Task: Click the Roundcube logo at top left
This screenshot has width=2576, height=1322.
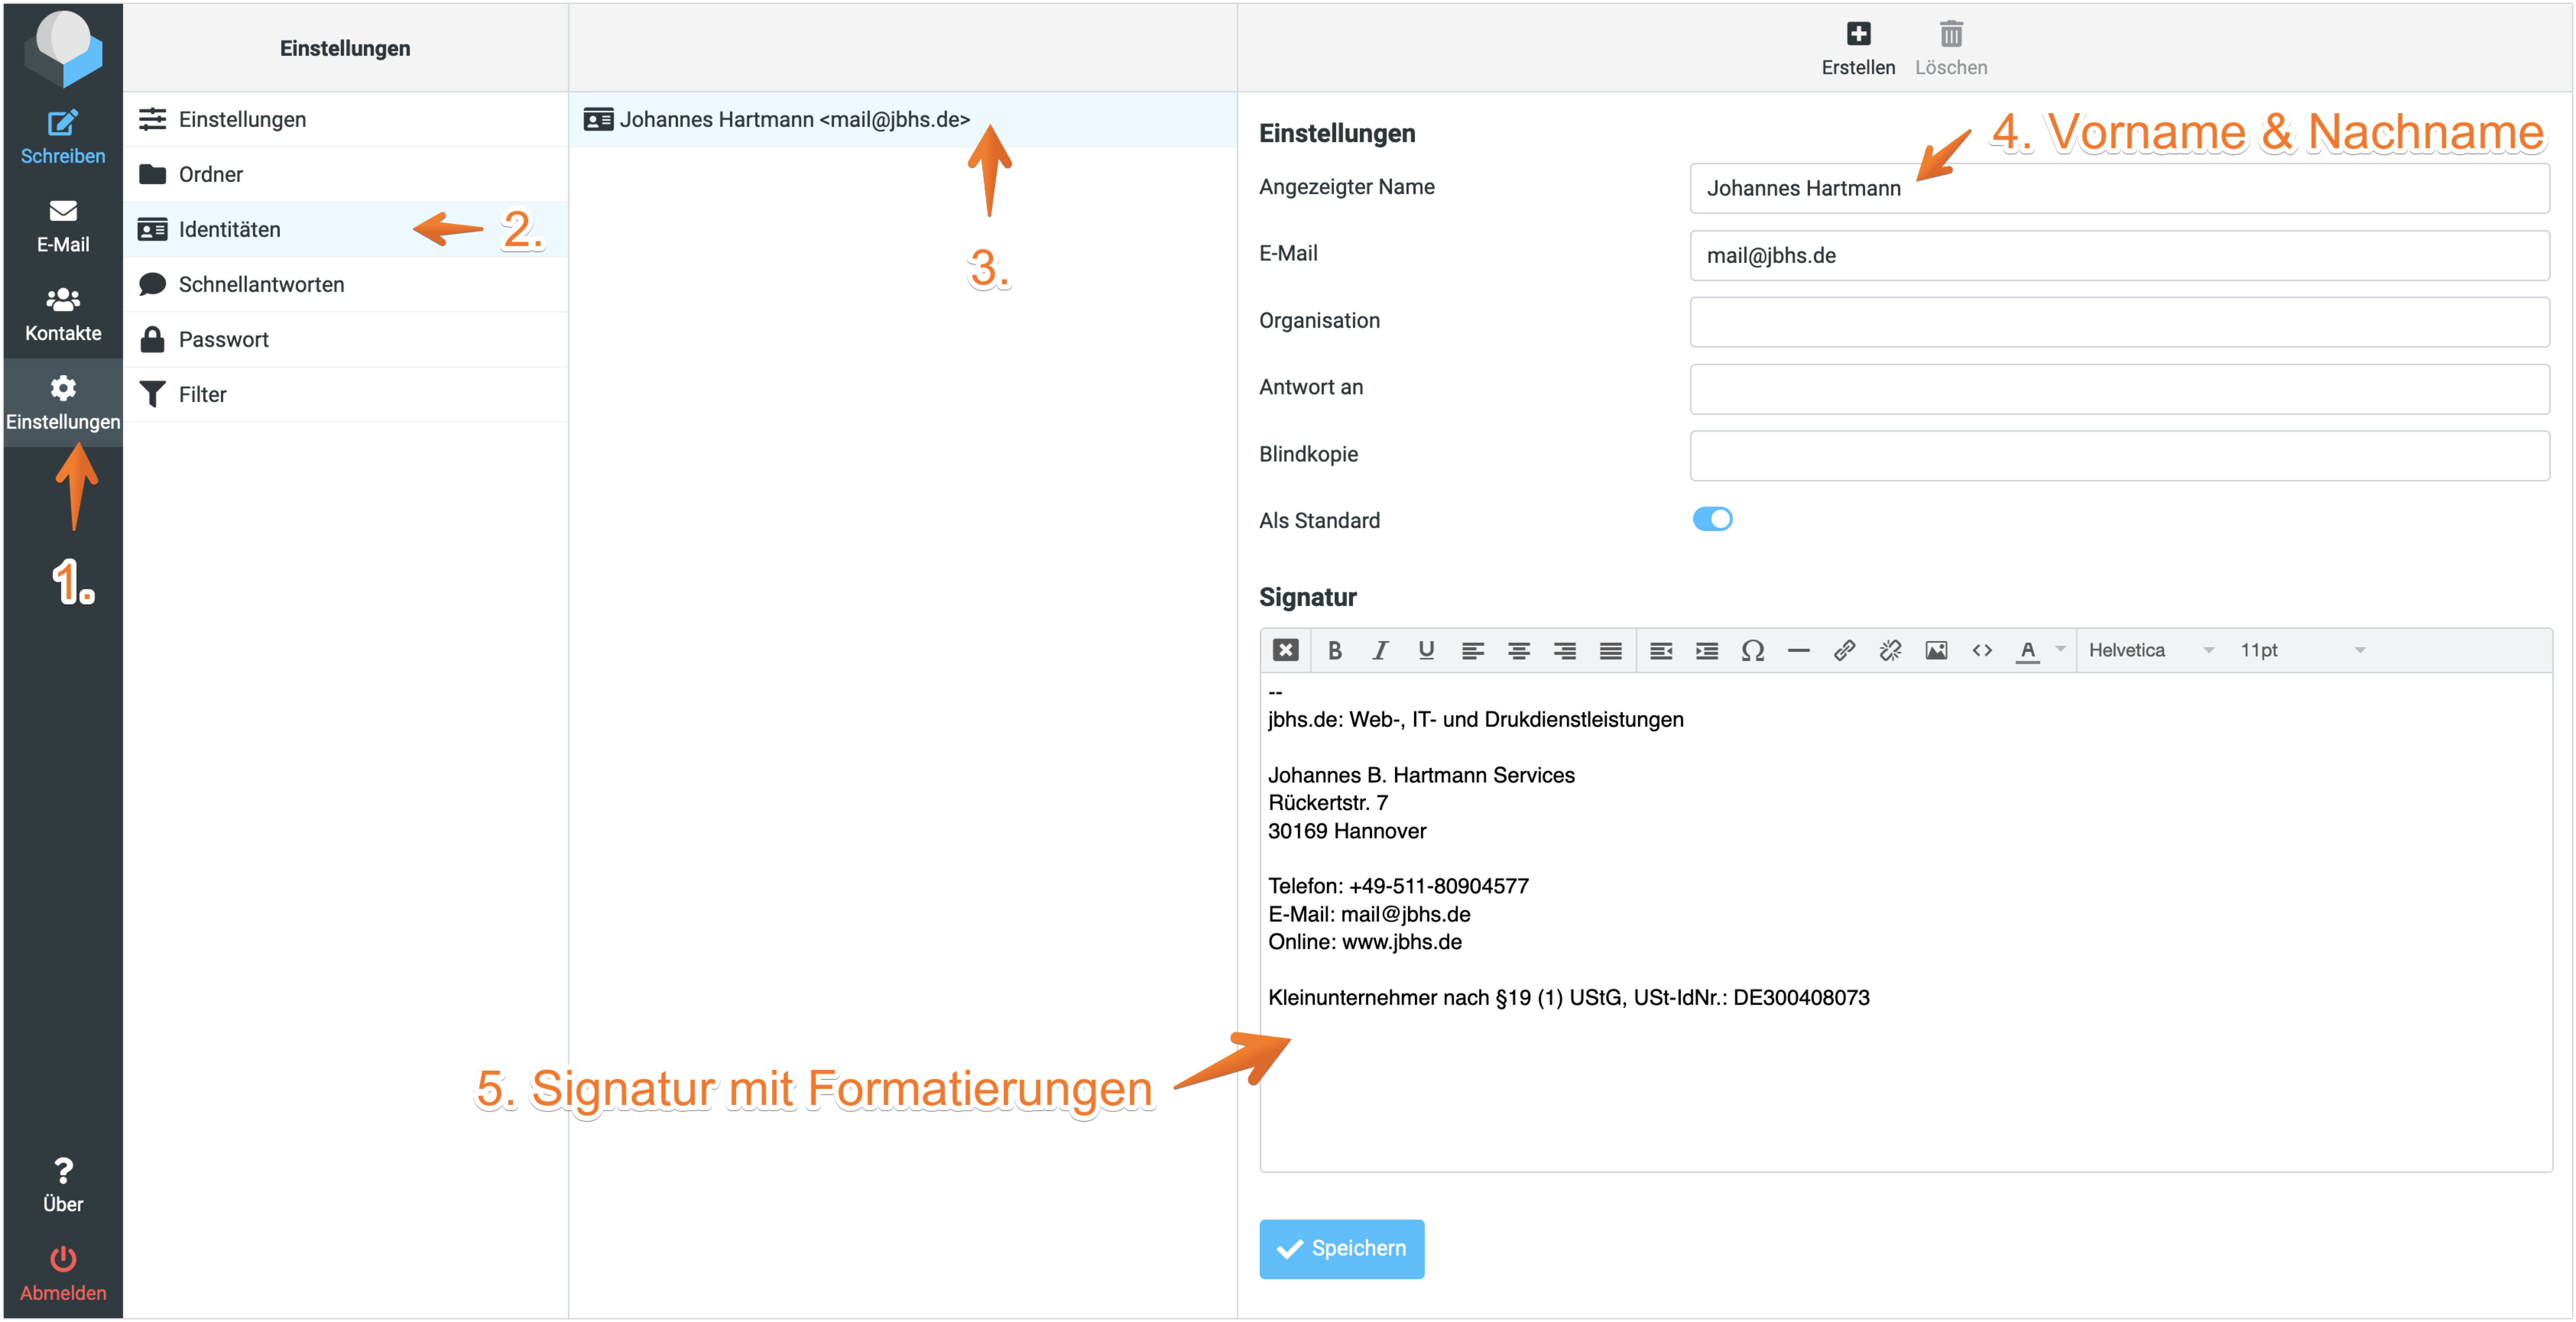Action: [x=63, y=48]
